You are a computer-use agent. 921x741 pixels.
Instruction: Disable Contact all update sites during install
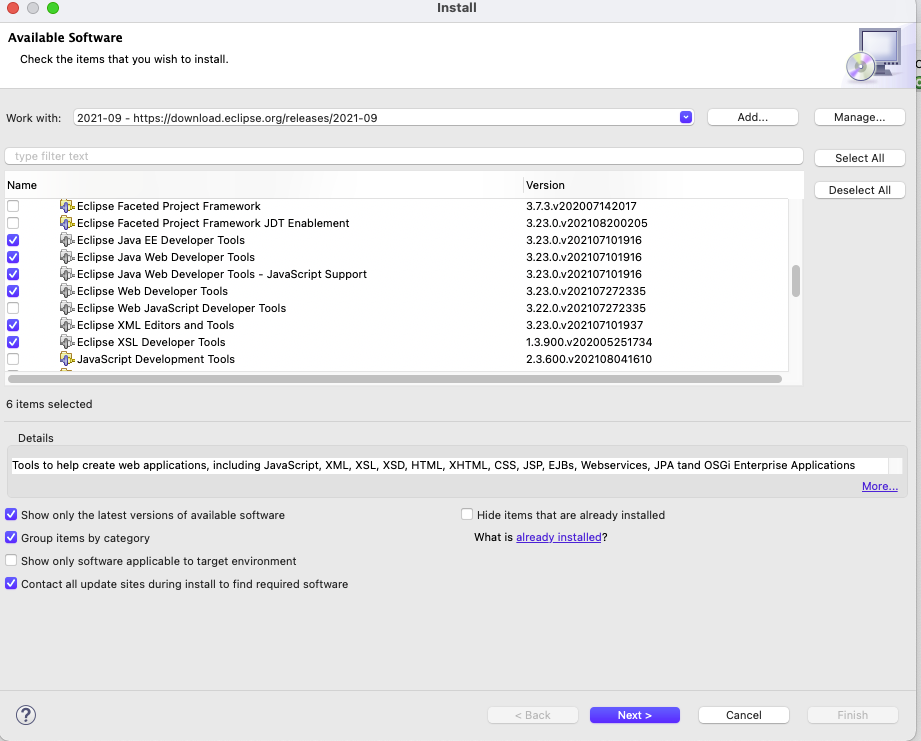pyautogui.click(x=11, y=584)
